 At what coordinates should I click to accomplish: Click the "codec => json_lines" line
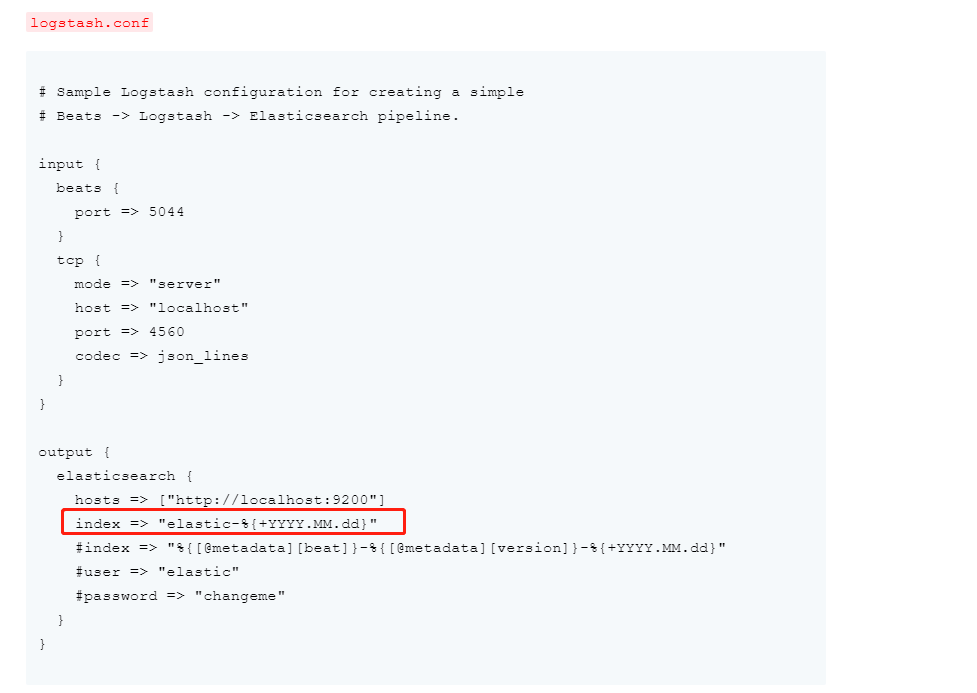(x=161, y=356)
